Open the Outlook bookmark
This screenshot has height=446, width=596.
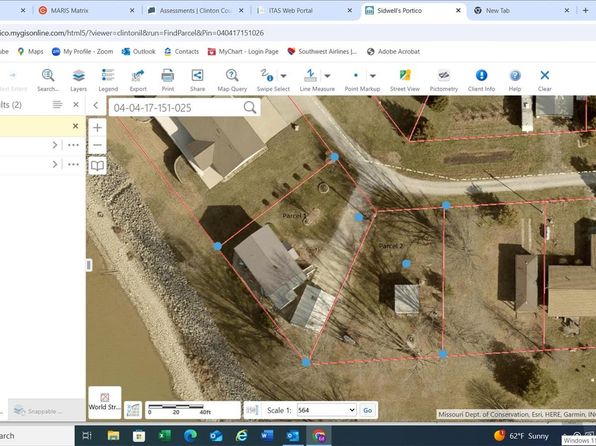(138, 51)
